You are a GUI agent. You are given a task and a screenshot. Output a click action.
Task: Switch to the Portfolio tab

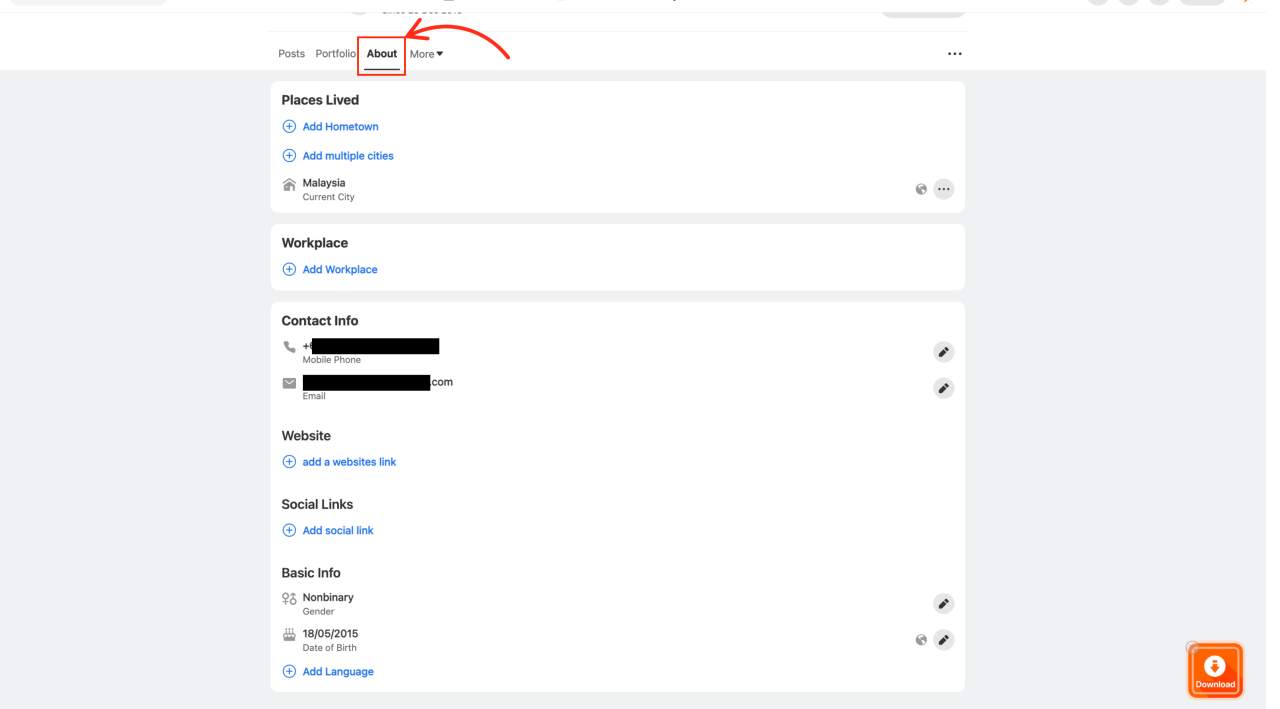335,54
